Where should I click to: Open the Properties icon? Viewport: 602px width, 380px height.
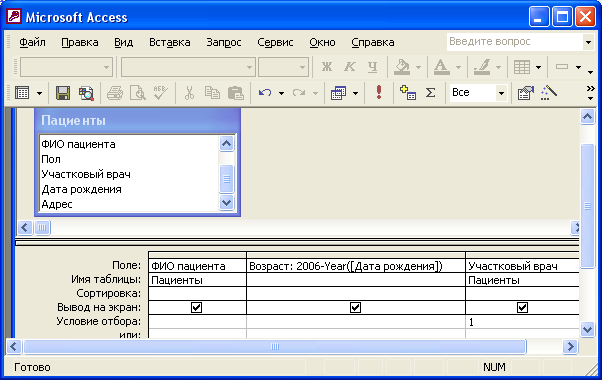pyautogui.click(x=526, y=93)
